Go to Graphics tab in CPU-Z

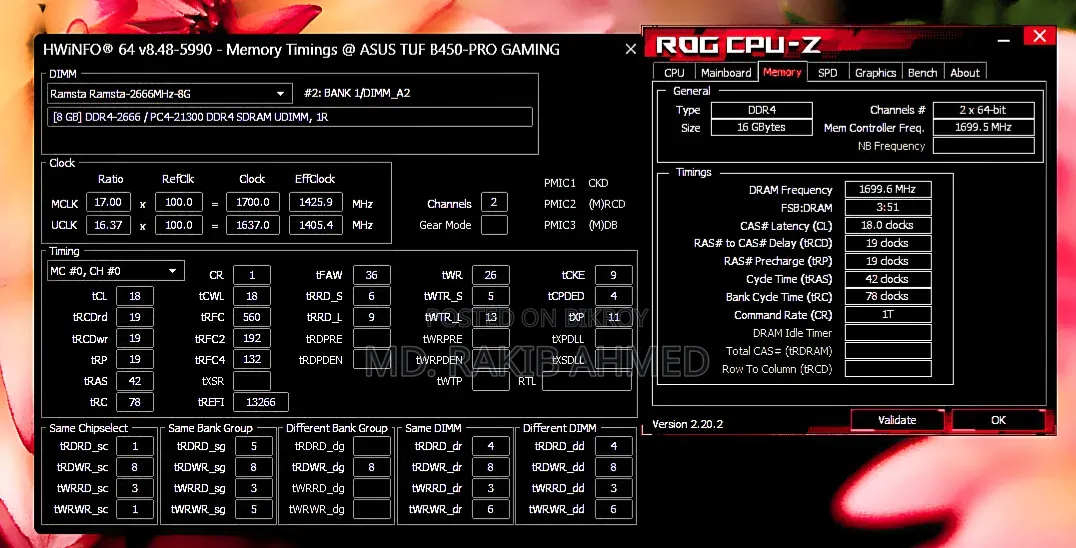875,73
